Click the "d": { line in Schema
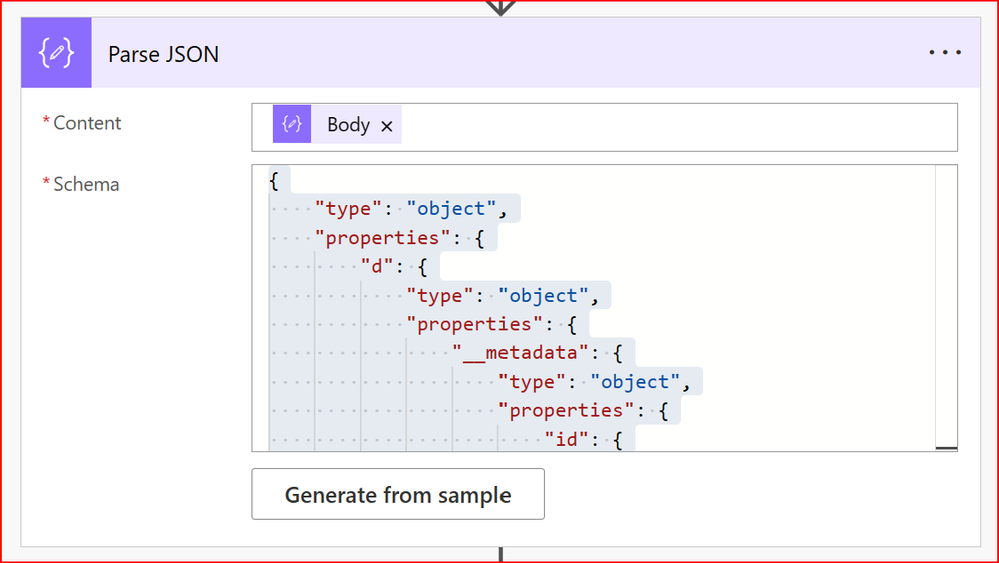 pyautogui.click(x=394, y=266)
